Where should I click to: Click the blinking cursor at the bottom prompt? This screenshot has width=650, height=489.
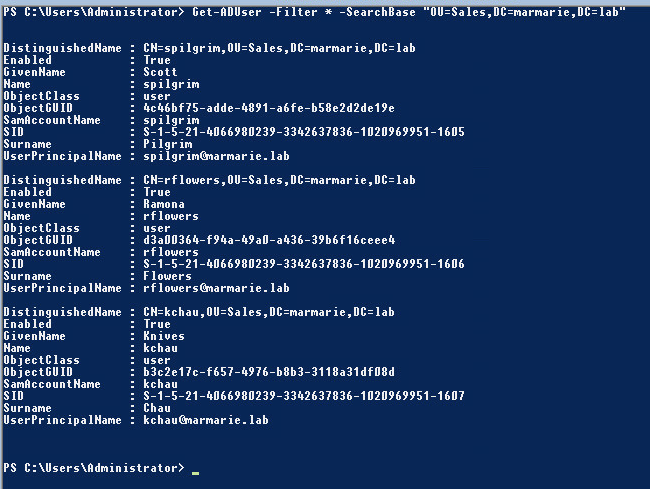pos(195,469)
